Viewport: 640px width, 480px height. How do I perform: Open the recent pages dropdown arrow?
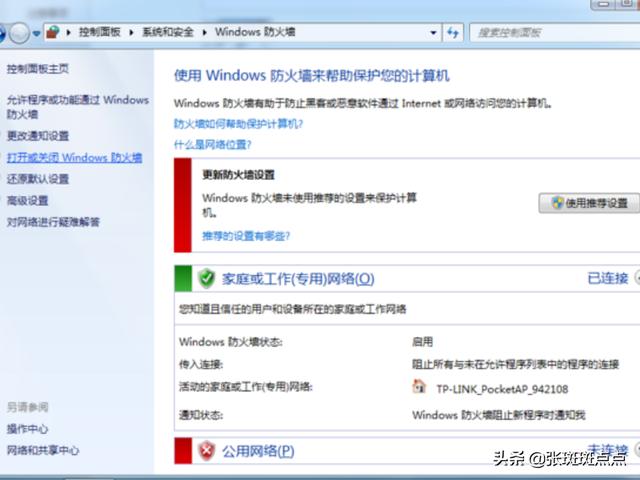click(x=36, y=33)
